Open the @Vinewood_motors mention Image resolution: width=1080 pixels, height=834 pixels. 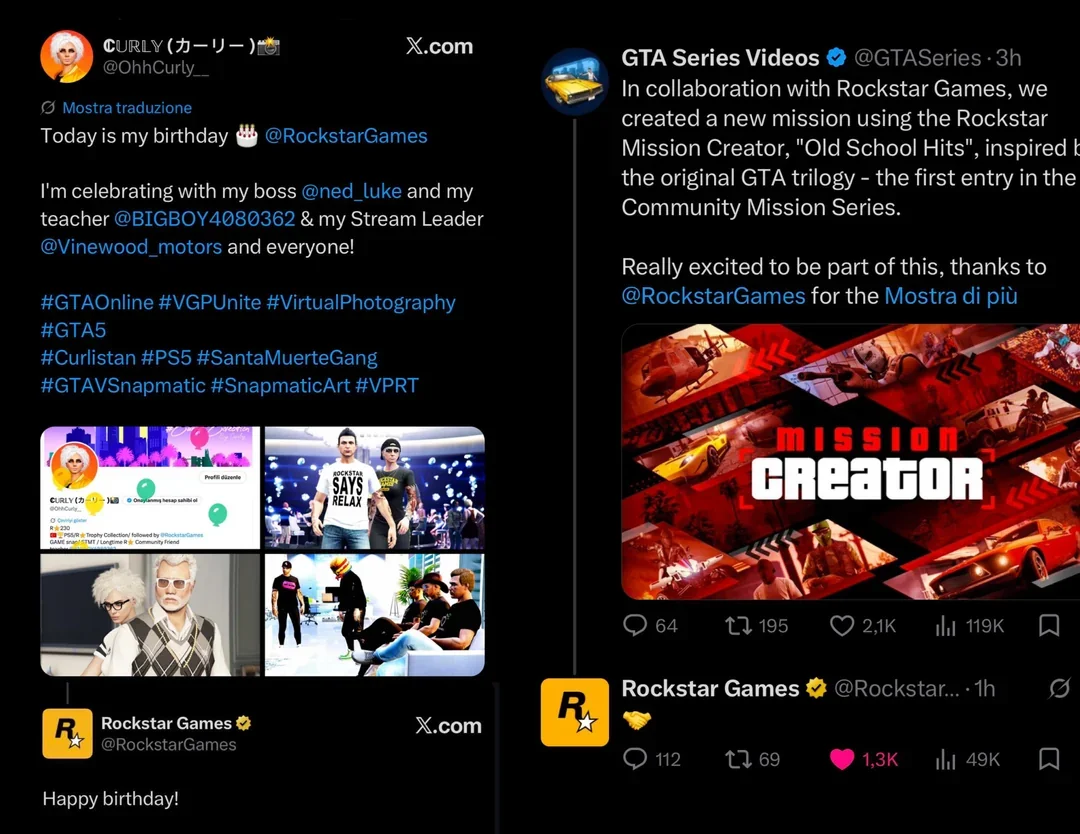(x=131, y=247)
